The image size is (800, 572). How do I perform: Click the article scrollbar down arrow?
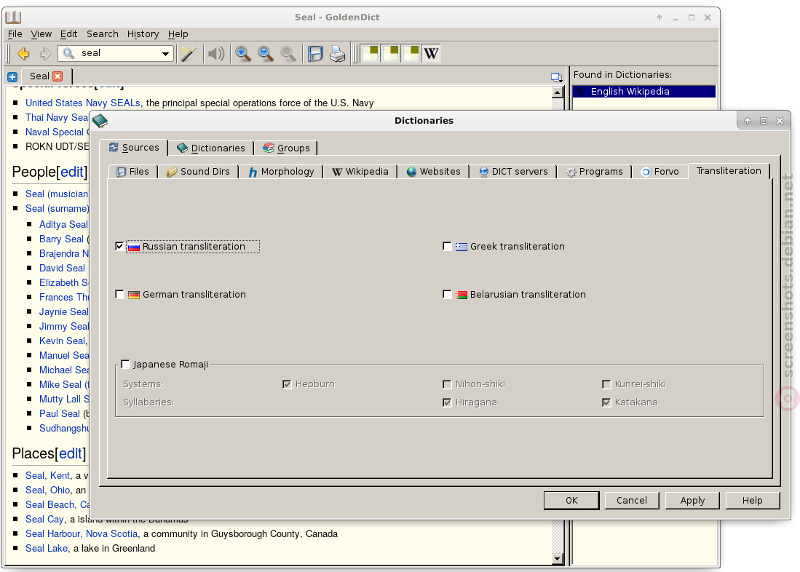tap(558, 559)
